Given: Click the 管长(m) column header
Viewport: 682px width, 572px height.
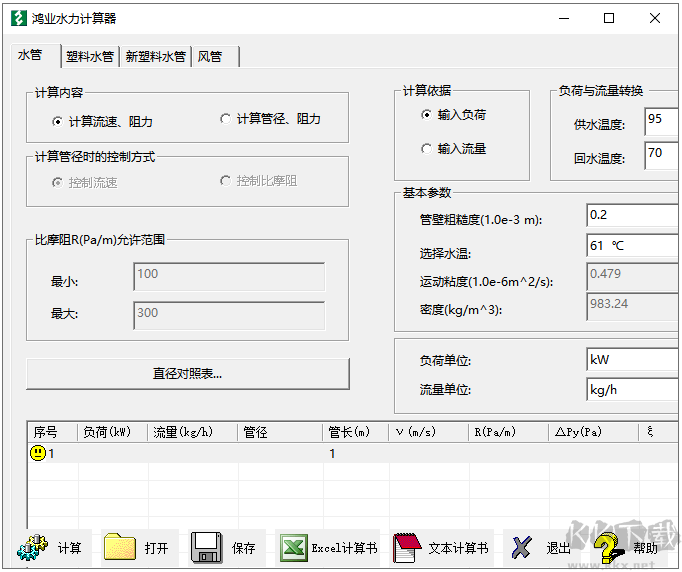Looking at the screenshot, I should [x=356, y=432].
